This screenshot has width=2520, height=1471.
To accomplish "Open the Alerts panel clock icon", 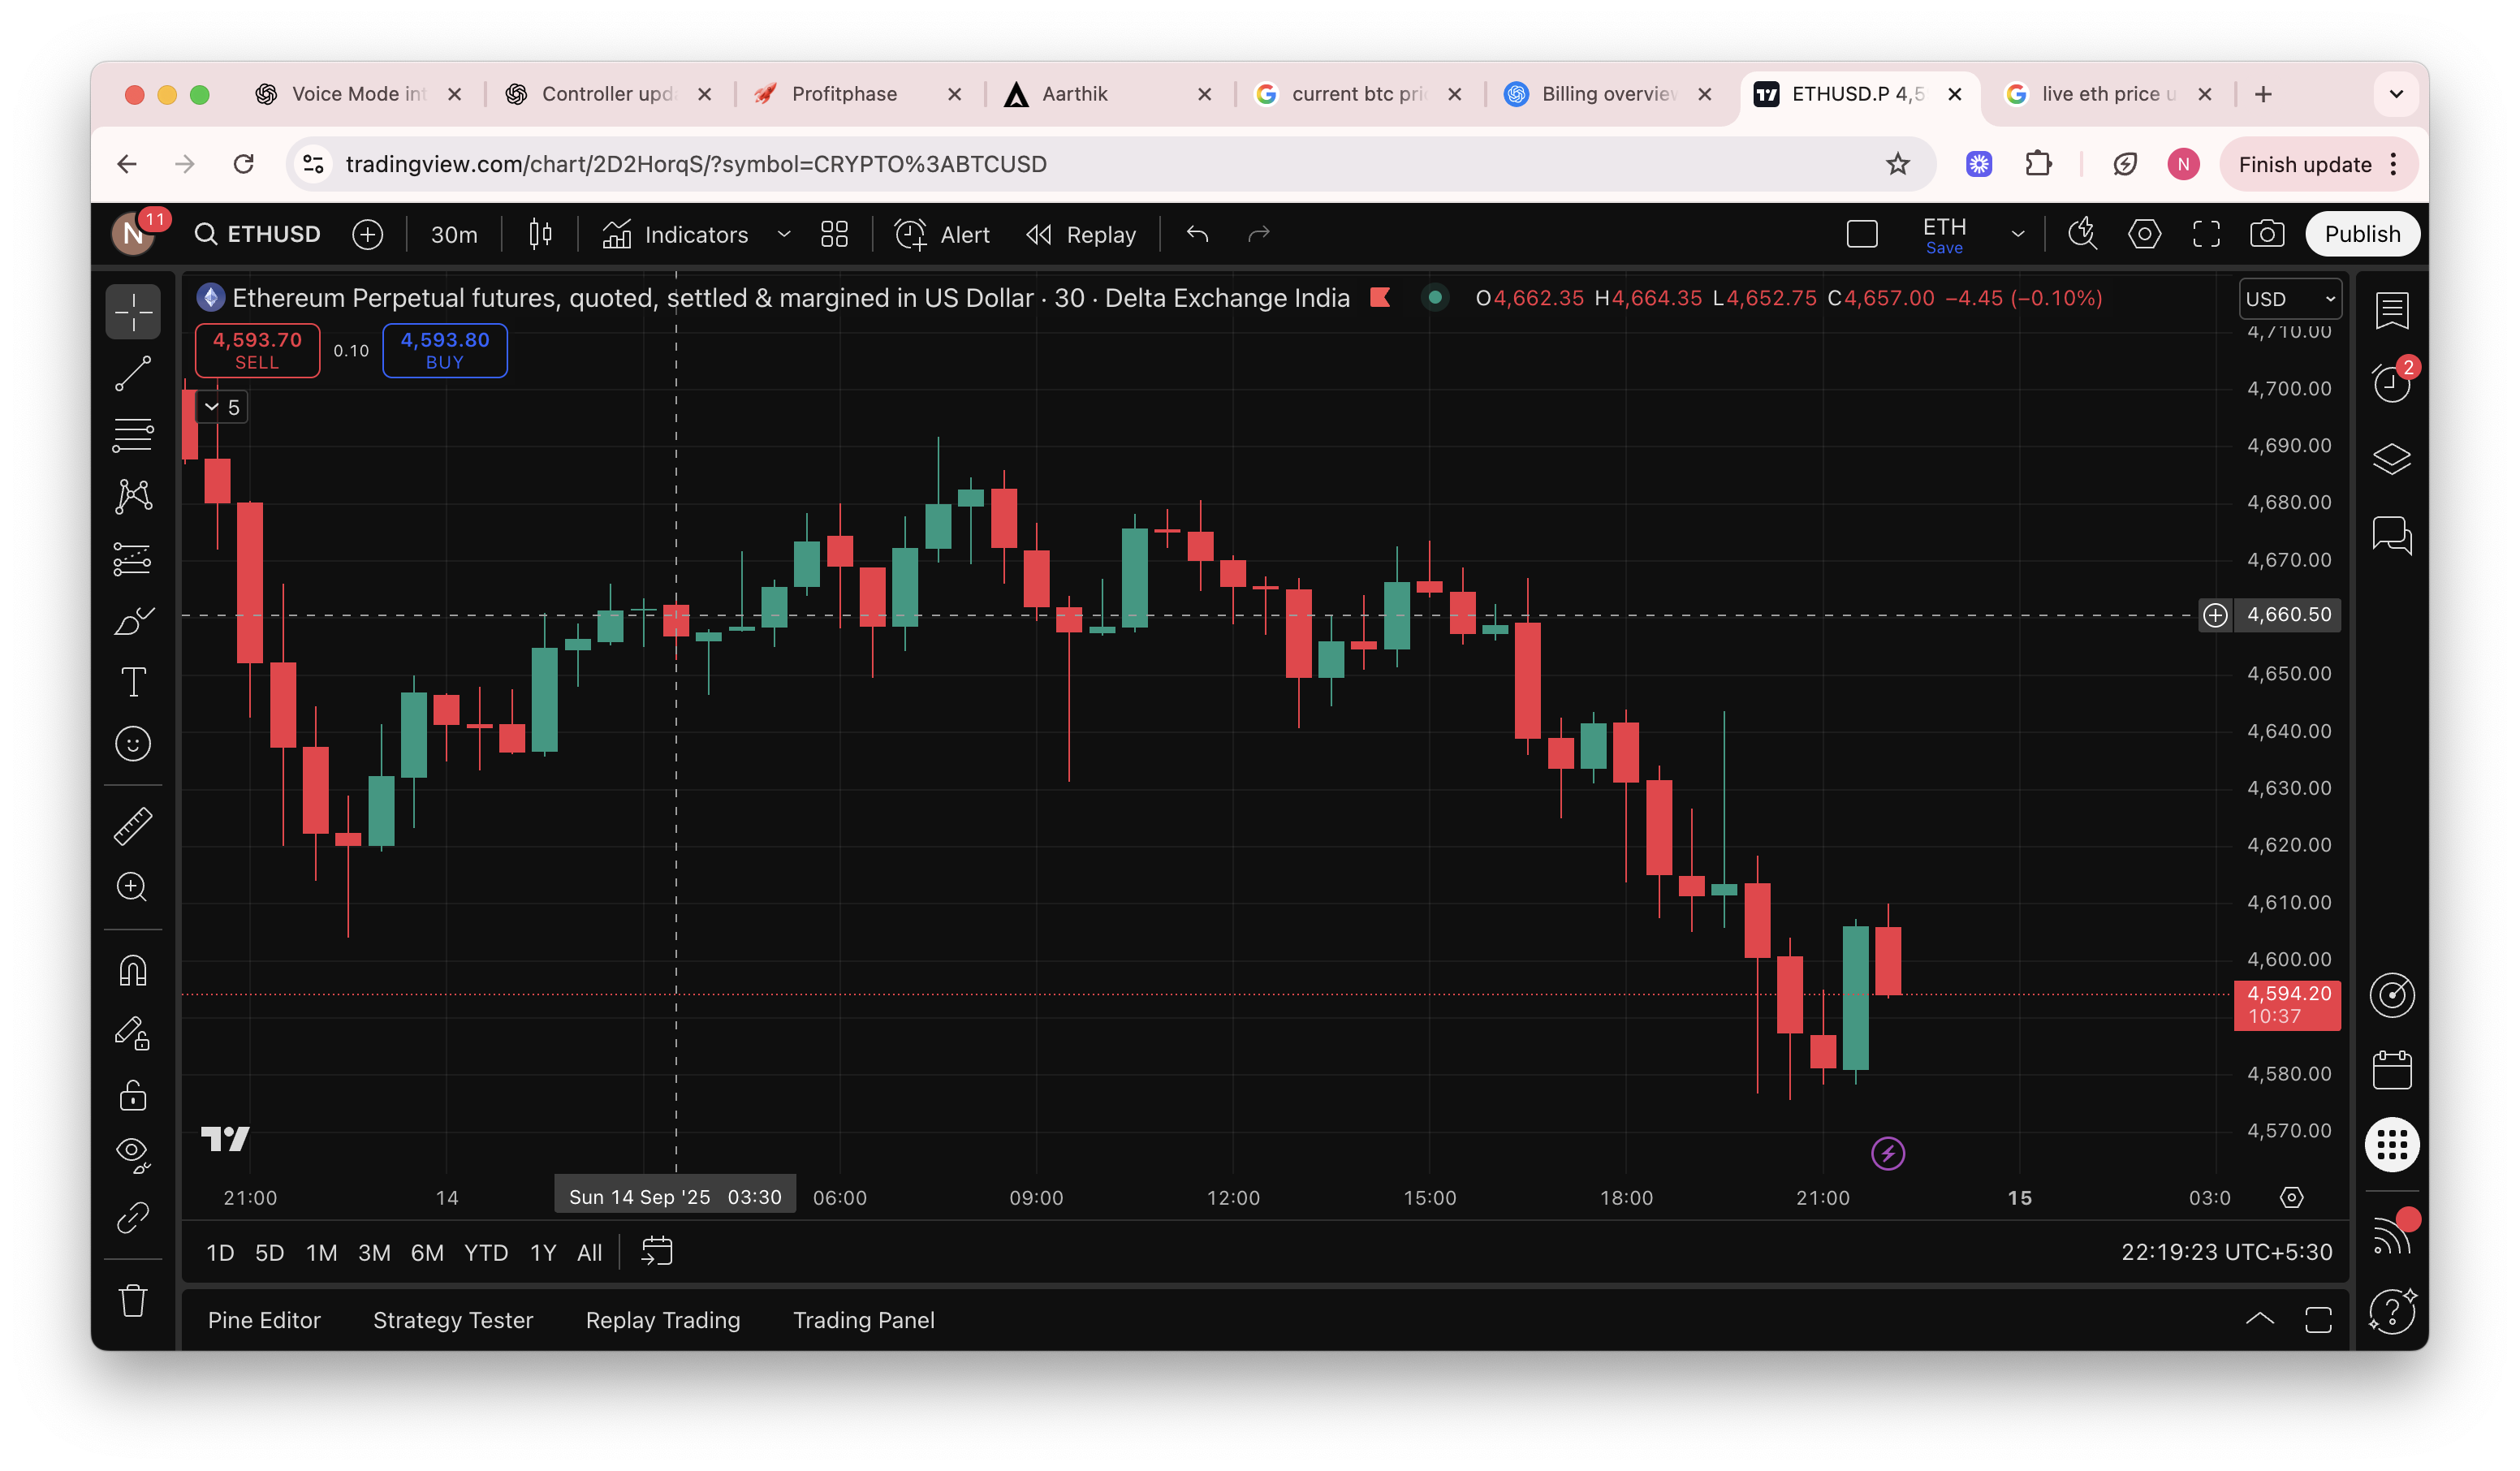I will point(2391,383).
